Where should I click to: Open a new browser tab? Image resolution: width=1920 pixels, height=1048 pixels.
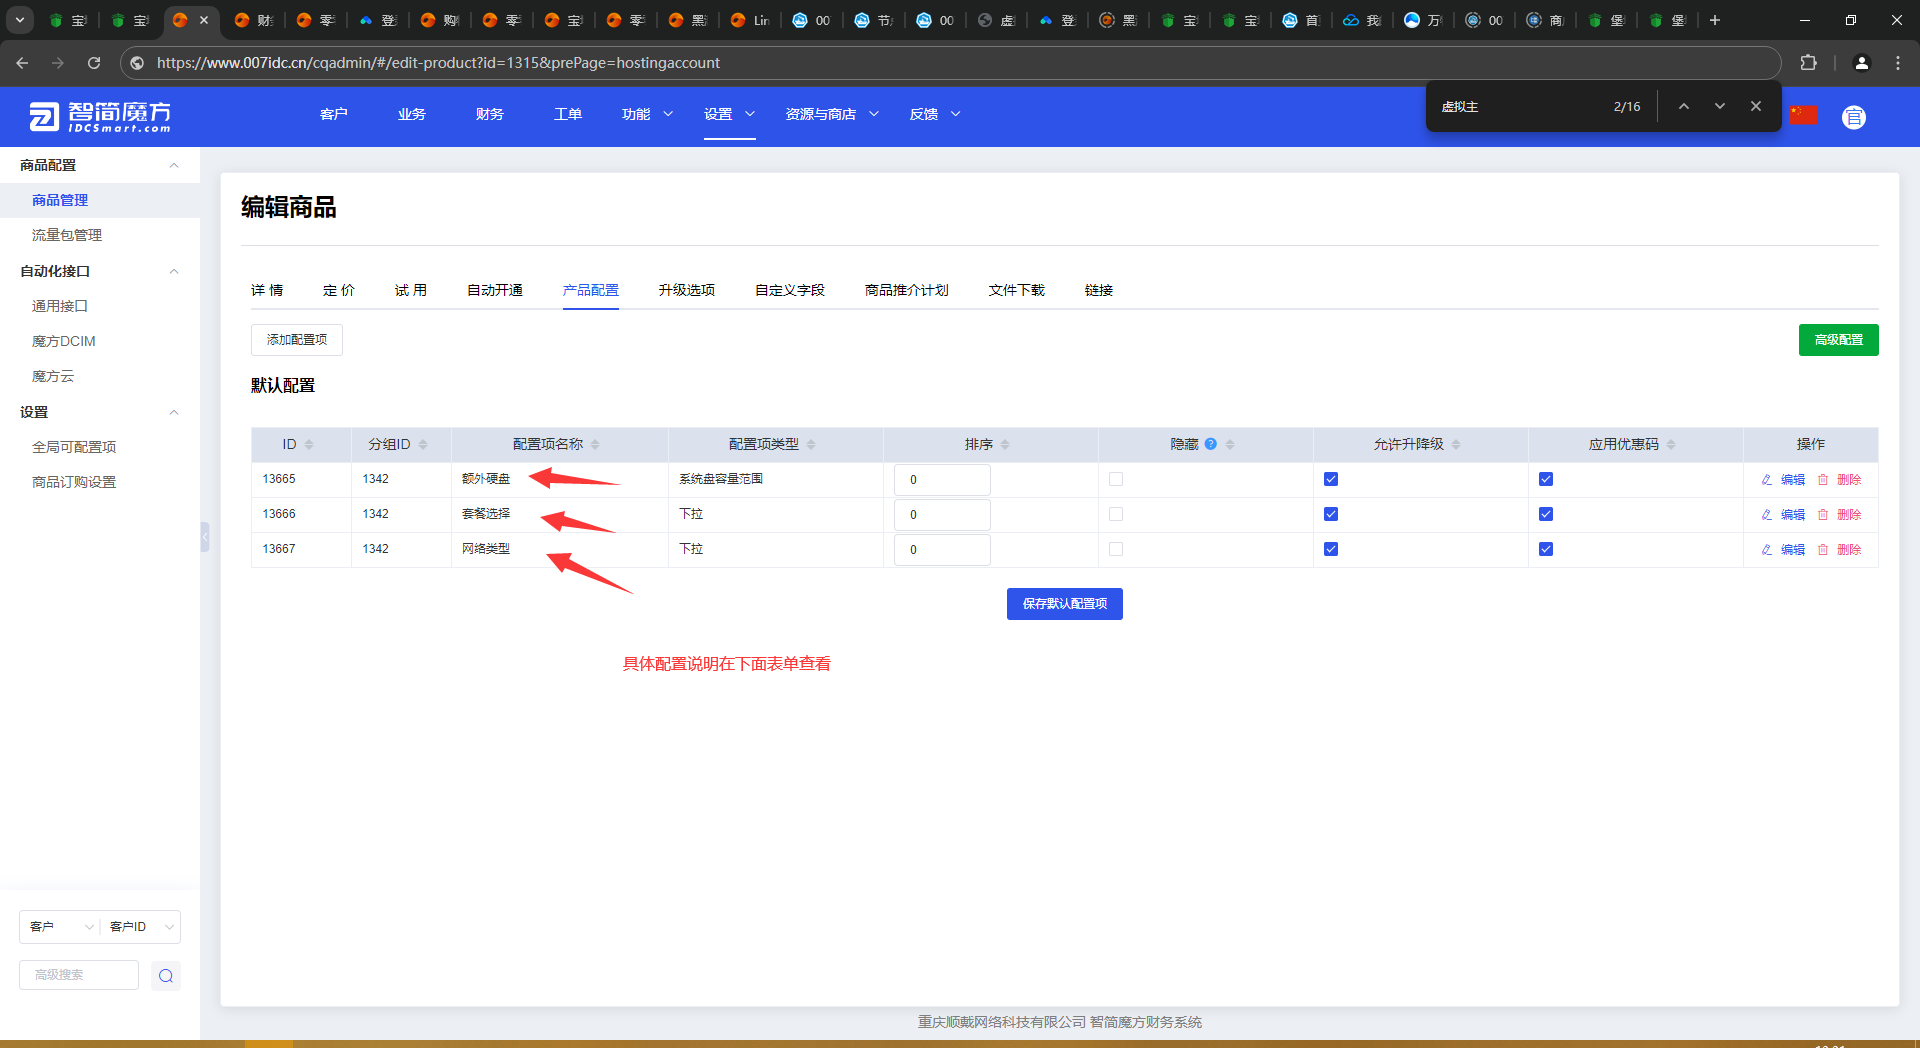1715,20
